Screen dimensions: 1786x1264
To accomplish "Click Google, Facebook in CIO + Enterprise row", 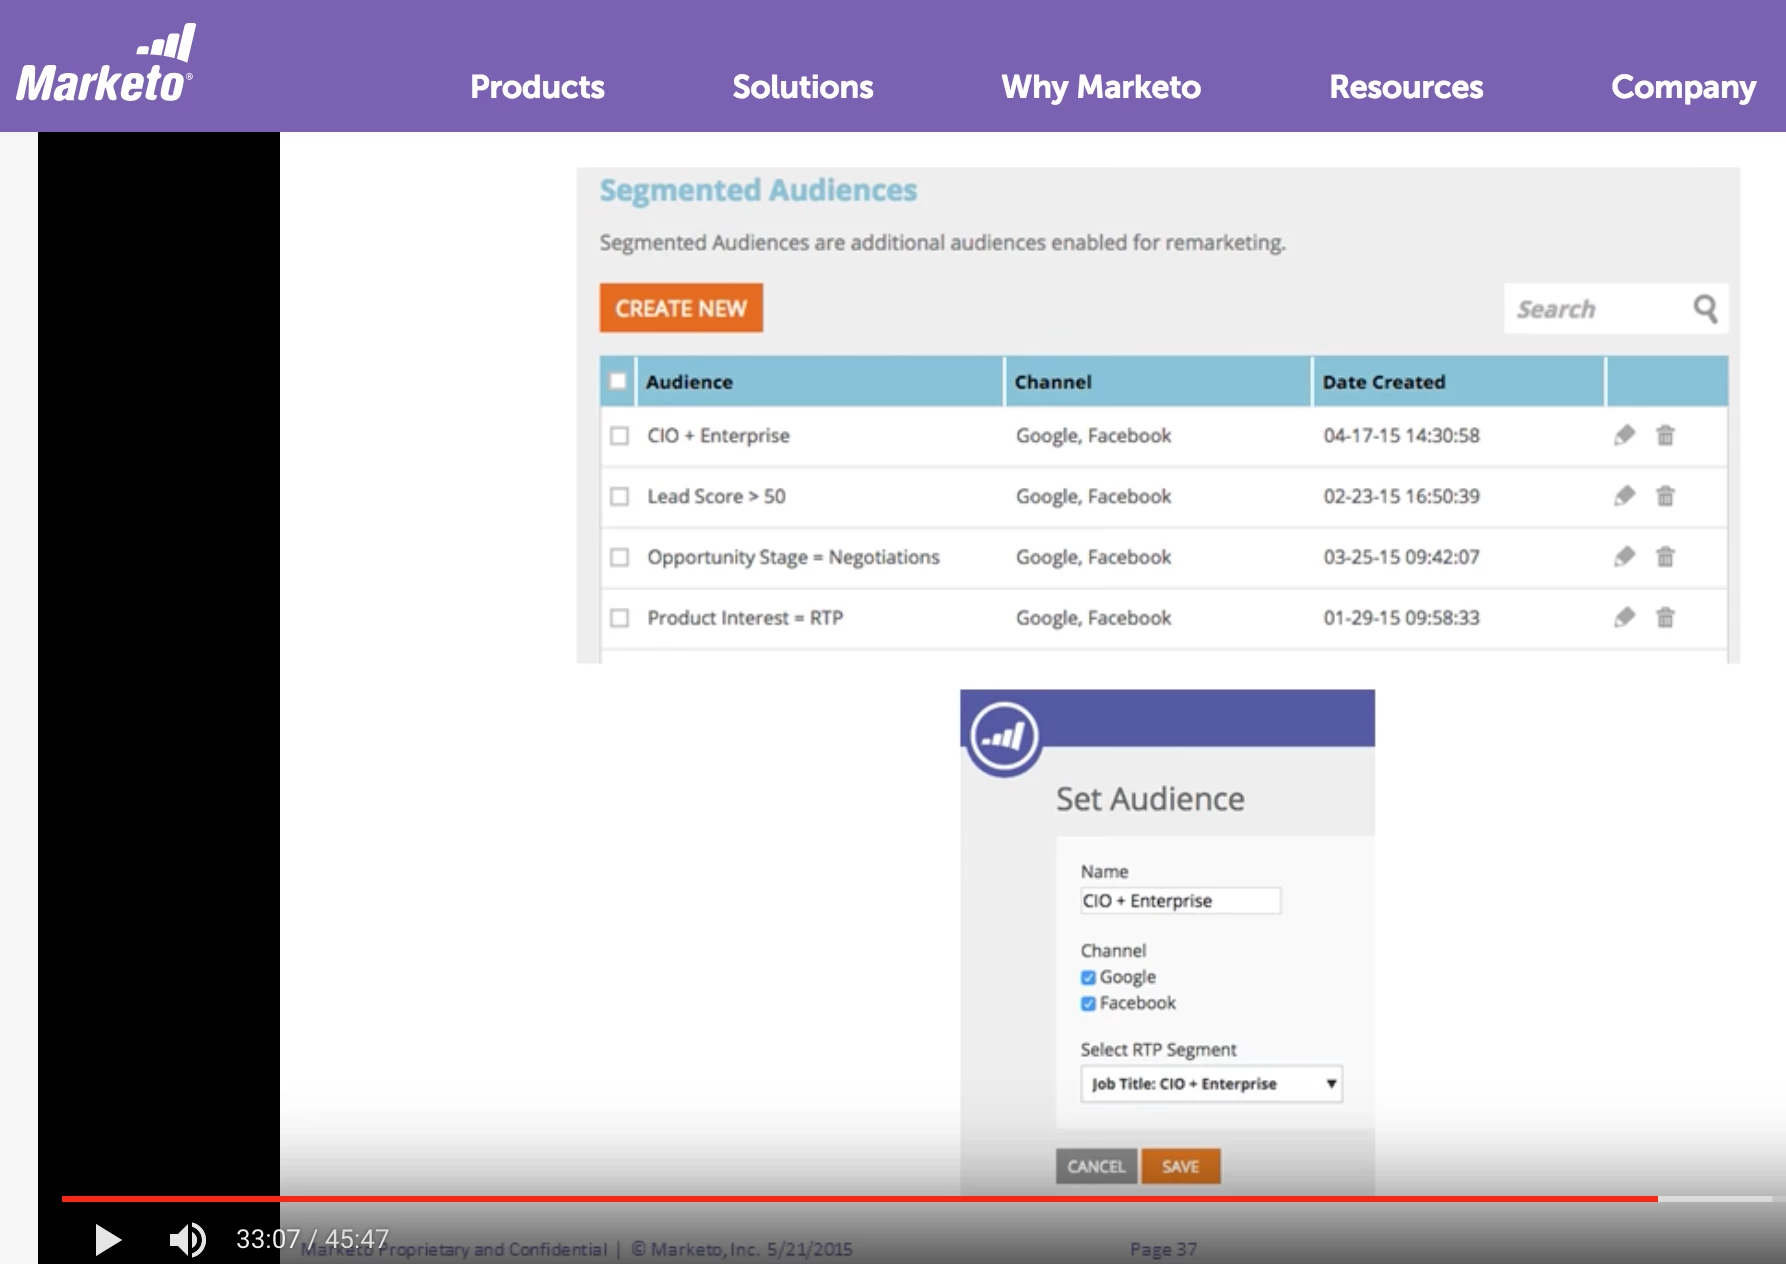I will click(x=1093, y=436).
